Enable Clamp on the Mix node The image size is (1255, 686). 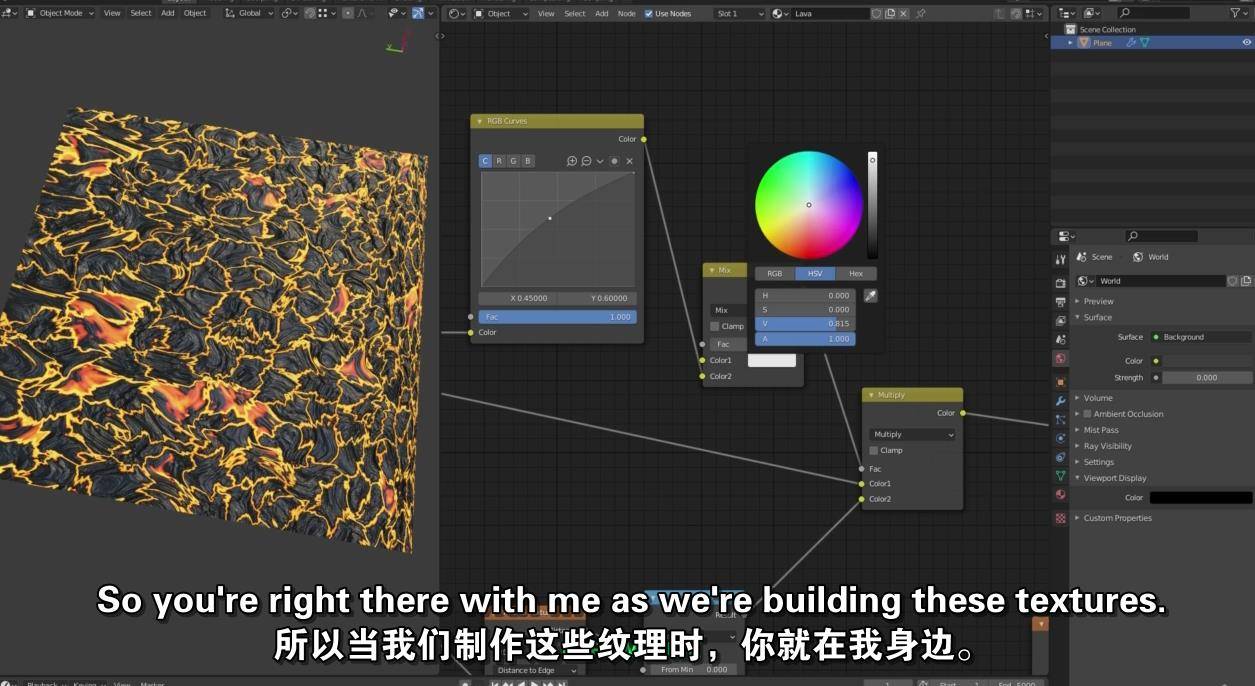click(715, 326)
